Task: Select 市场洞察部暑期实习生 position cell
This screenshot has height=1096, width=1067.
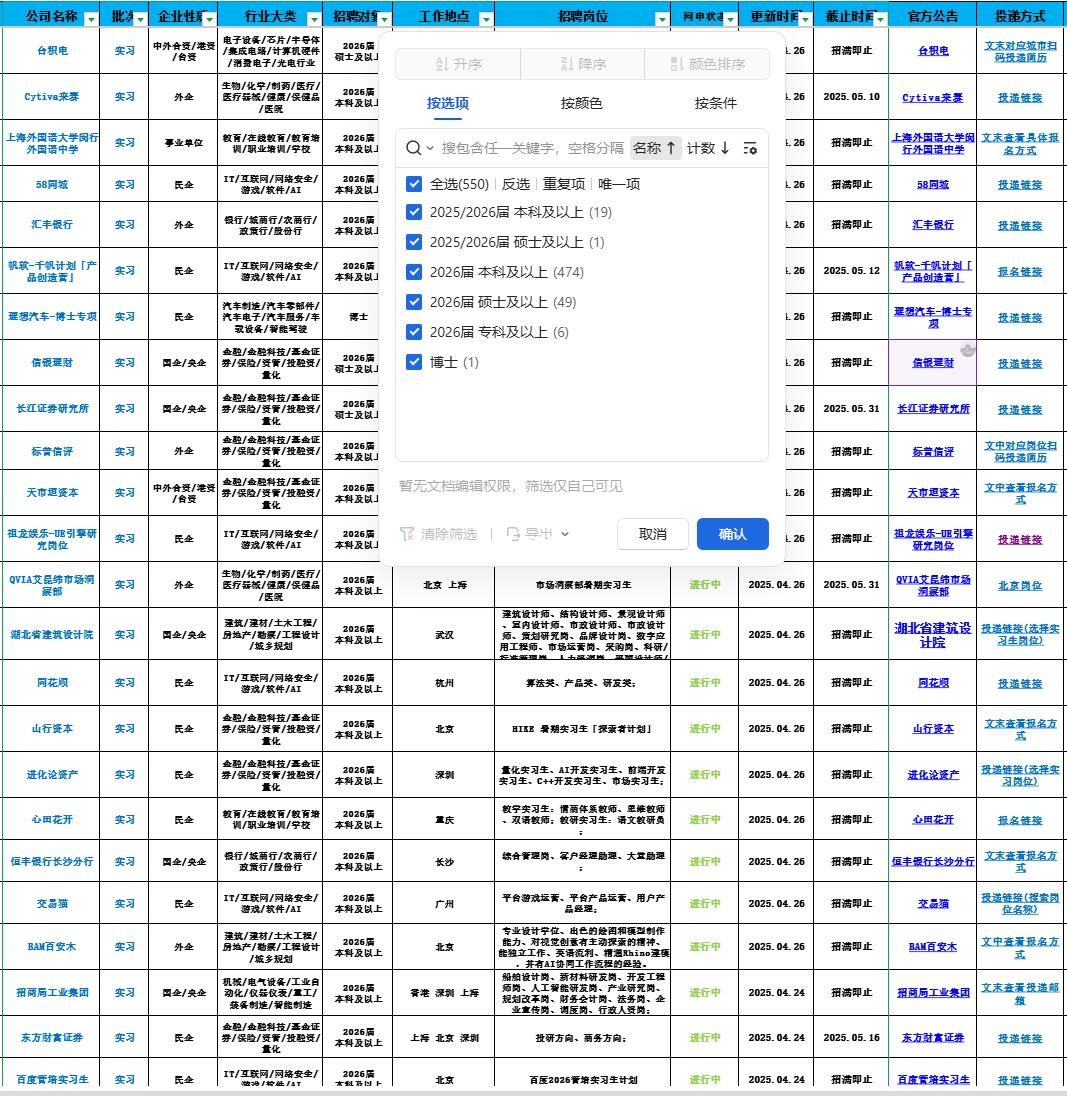Action: click(x=583, y=585)
